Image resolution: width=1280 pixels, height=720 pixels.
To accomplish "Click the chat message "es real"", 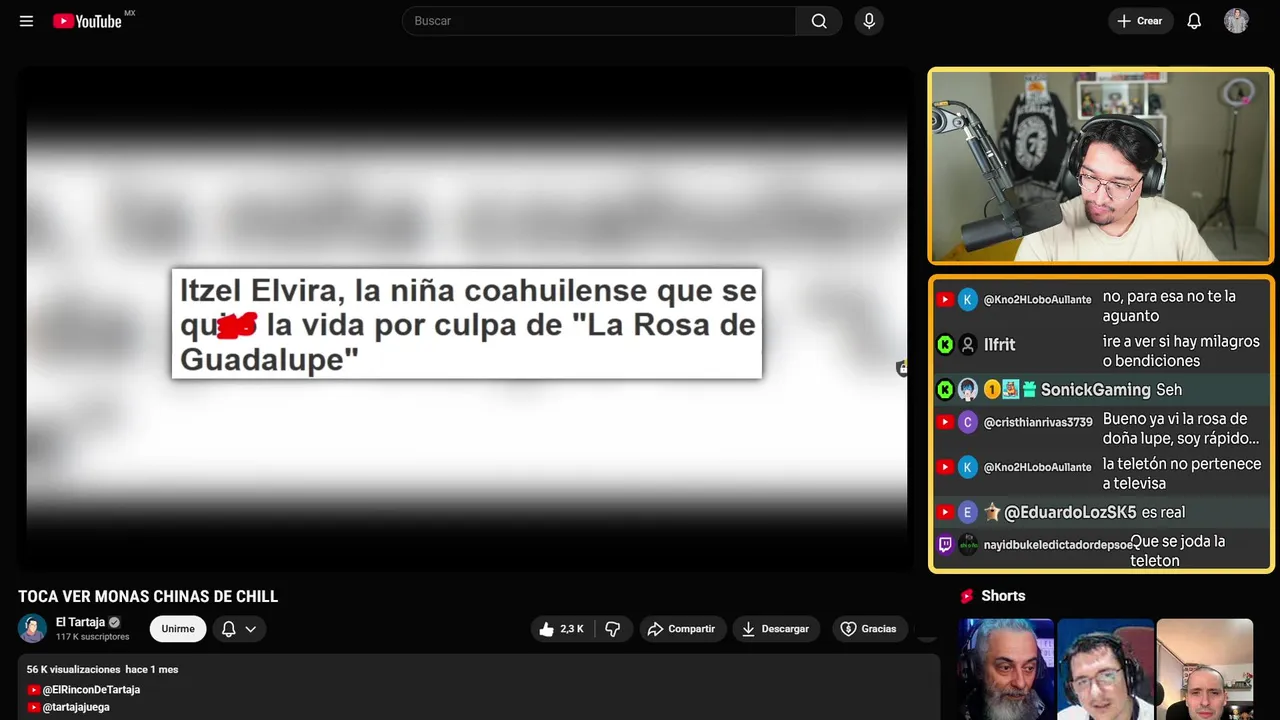I will coord(1163,512).
